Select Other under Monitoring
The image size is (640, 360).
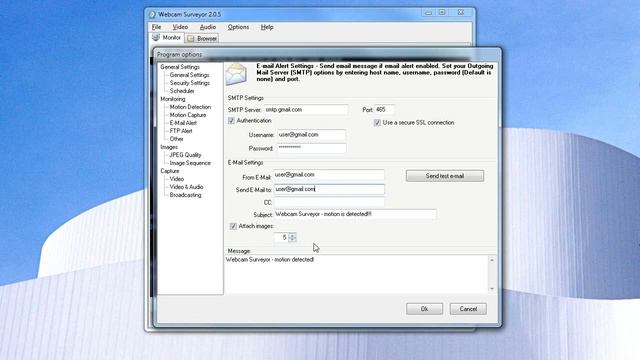point(176,139)
